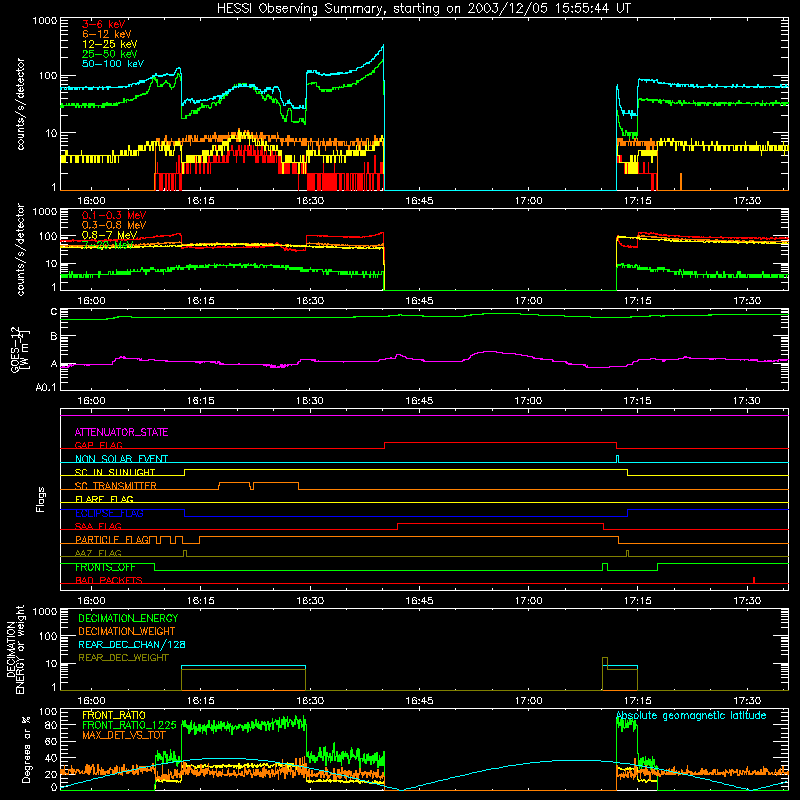Select the SC_IN_SUNLIGHT flag label

(115, 472)
